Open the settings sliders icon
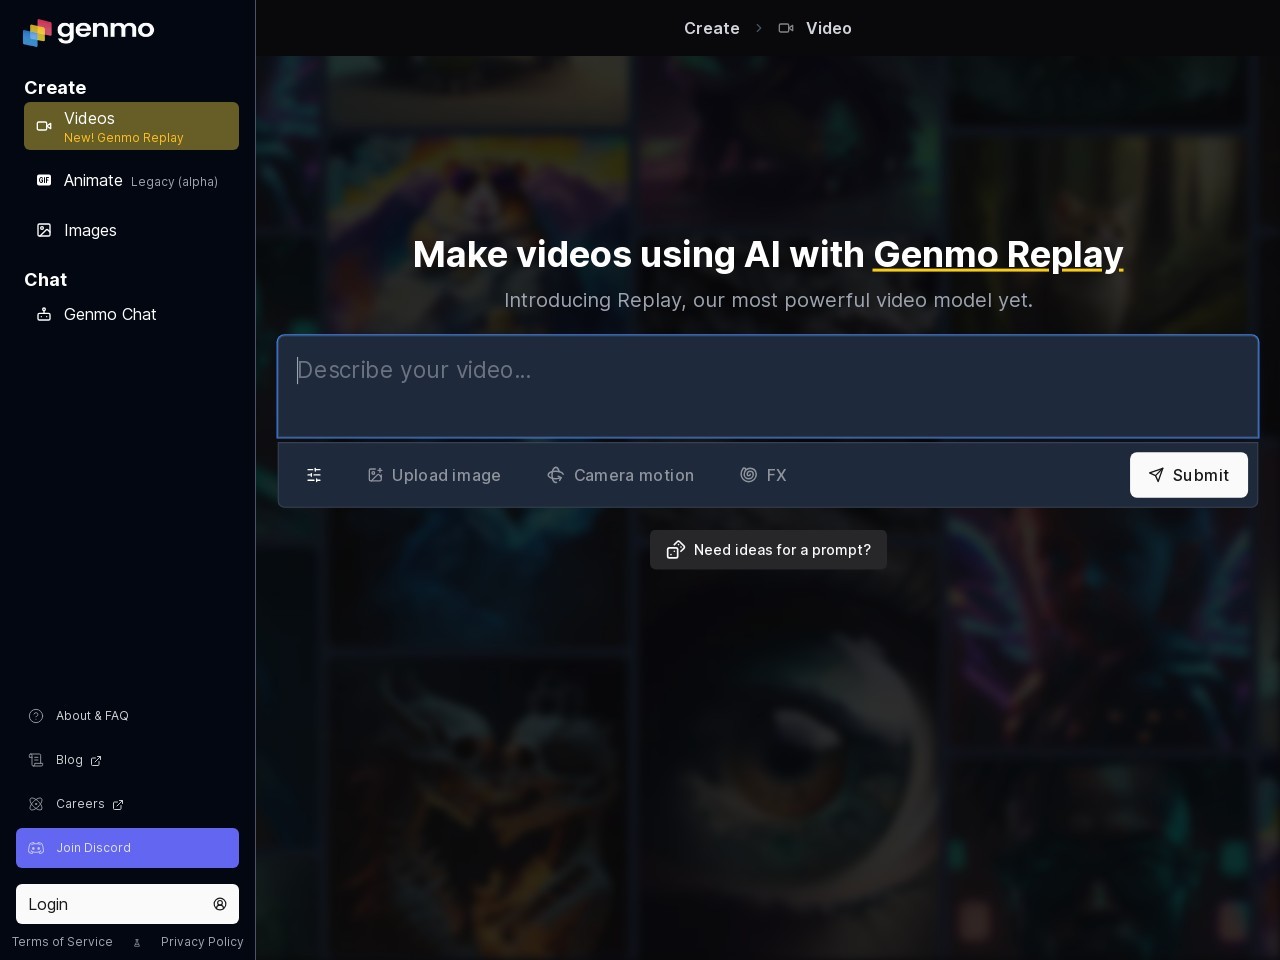The image size is (1280, 960). (x=314, y=475)
